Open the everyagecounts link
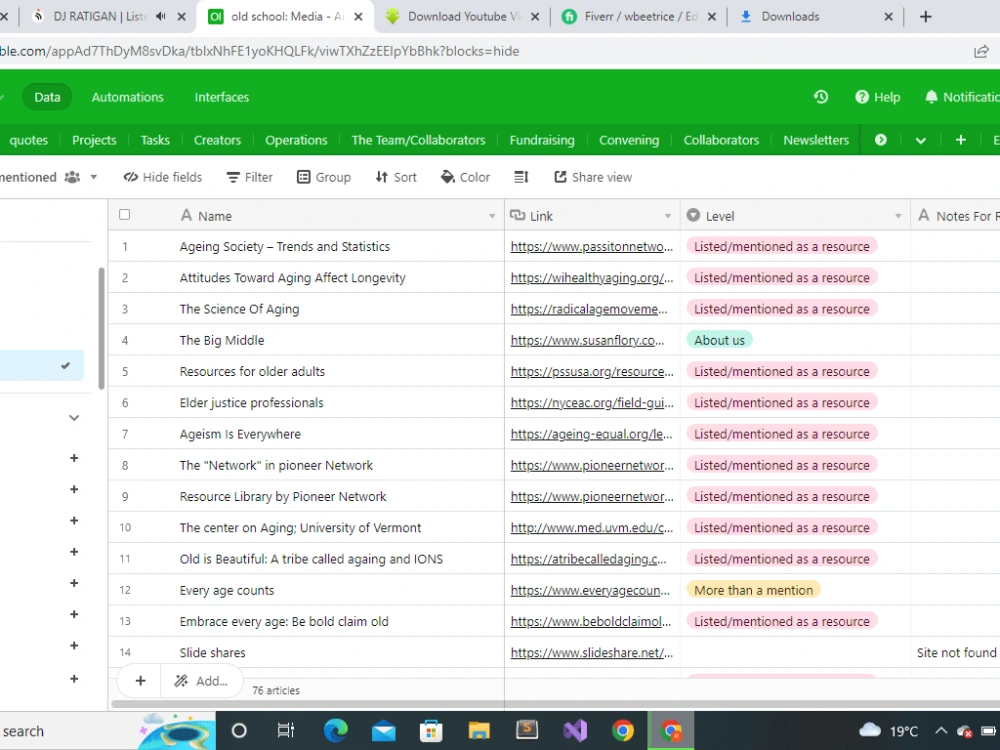This screenshot has height=750, width=1000. 590,591
